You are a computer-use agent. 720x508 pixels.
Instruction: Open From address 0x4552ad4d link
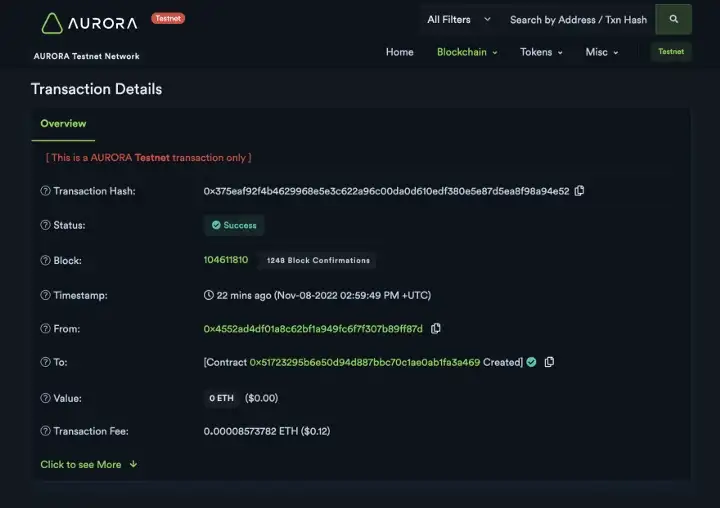tap(313, 329)
